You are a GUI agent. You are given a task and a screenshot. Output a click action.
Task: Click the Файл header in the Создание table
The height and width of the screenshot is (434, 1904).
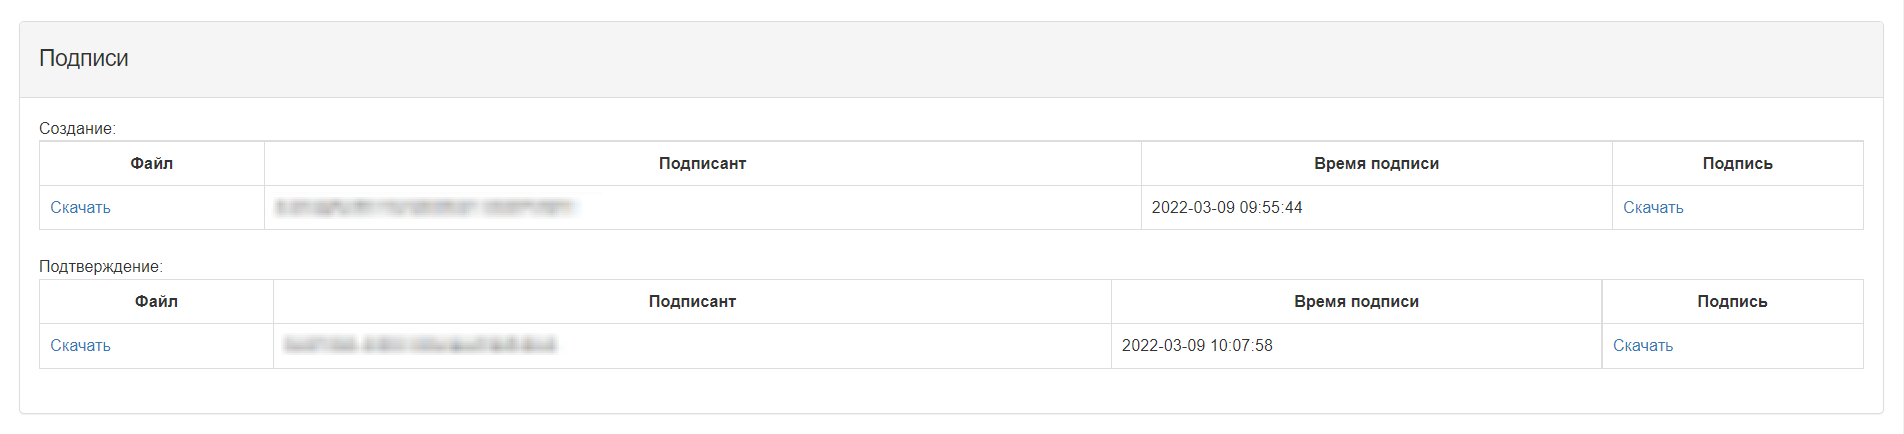[x=152, y=163]
